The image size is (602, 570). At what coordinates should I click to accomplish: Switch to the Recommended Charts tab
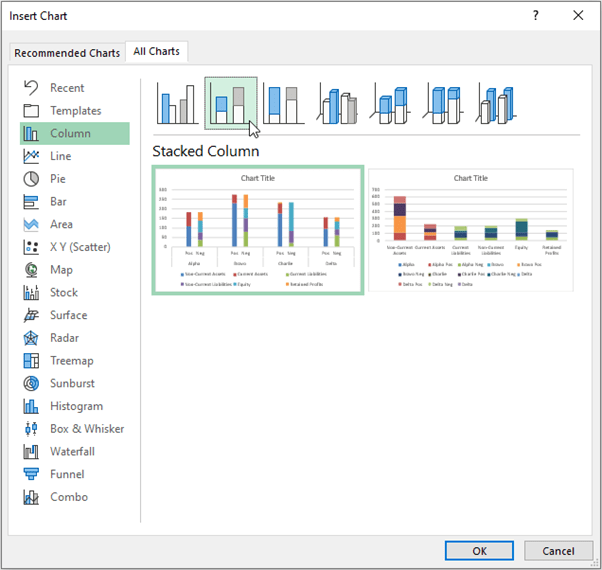coord(67,53)
